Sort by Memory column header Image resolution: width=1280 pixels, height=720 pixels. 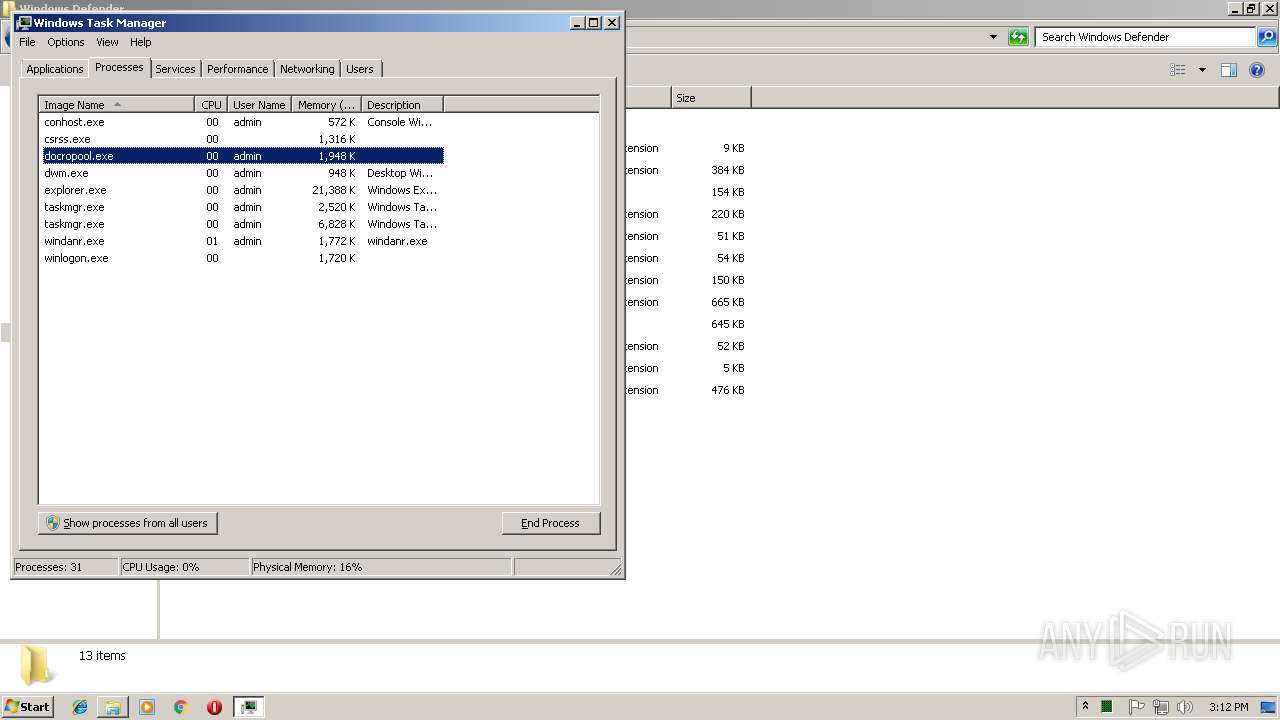326,105
